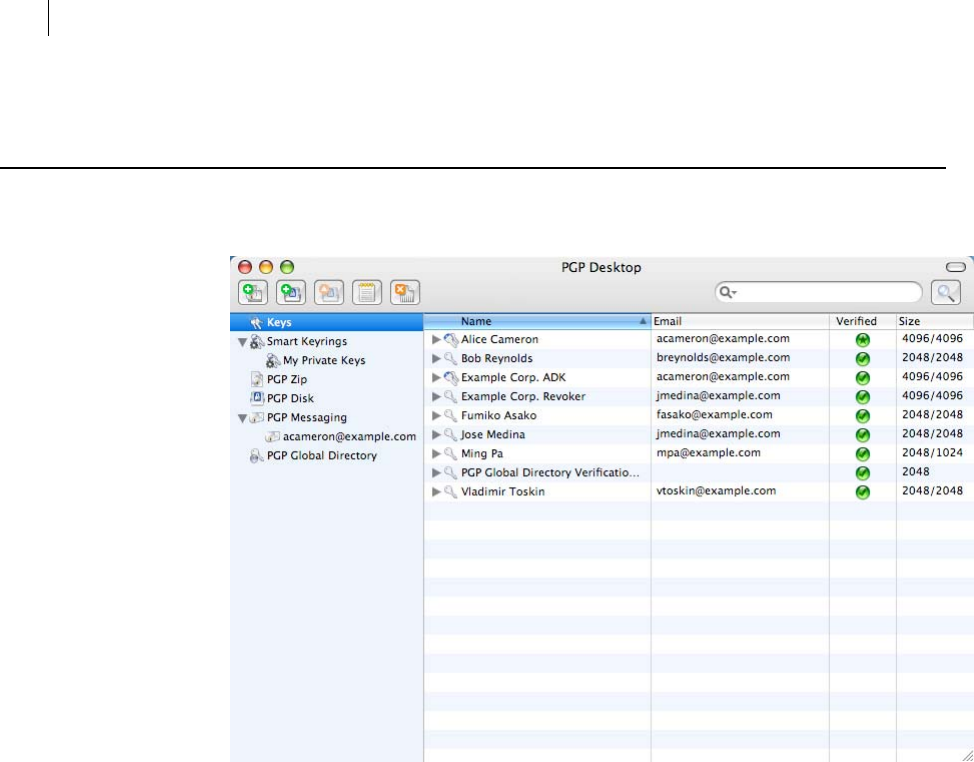The height and width of the screenshot is (762, 974).
Task: Click PGP Global Directory Verification verified icon
Action: point(862,473)
